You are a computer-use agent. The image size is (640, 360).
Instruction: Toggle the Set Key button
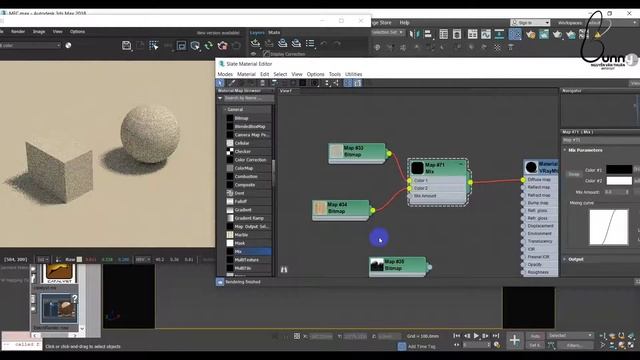tap(535, 345)
